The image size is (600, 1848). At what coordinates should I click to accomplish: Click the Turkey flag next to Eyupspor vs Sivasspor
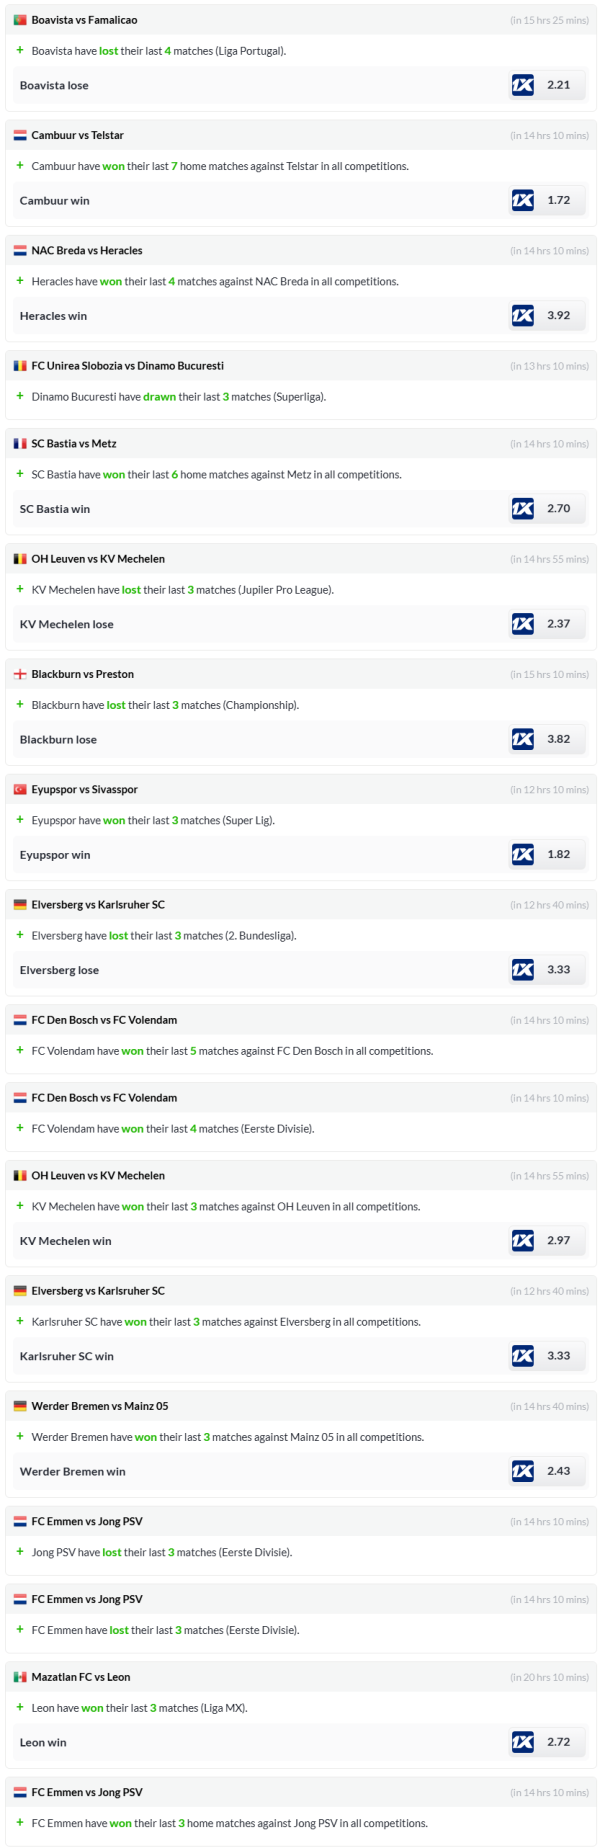(x=20, y=790)
